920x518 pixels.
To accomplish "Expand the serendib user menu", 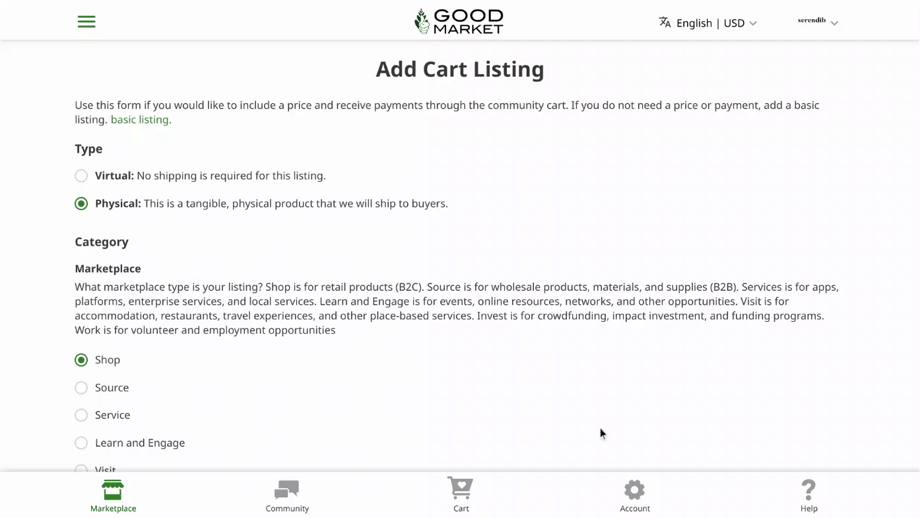I will pos(817,21).
